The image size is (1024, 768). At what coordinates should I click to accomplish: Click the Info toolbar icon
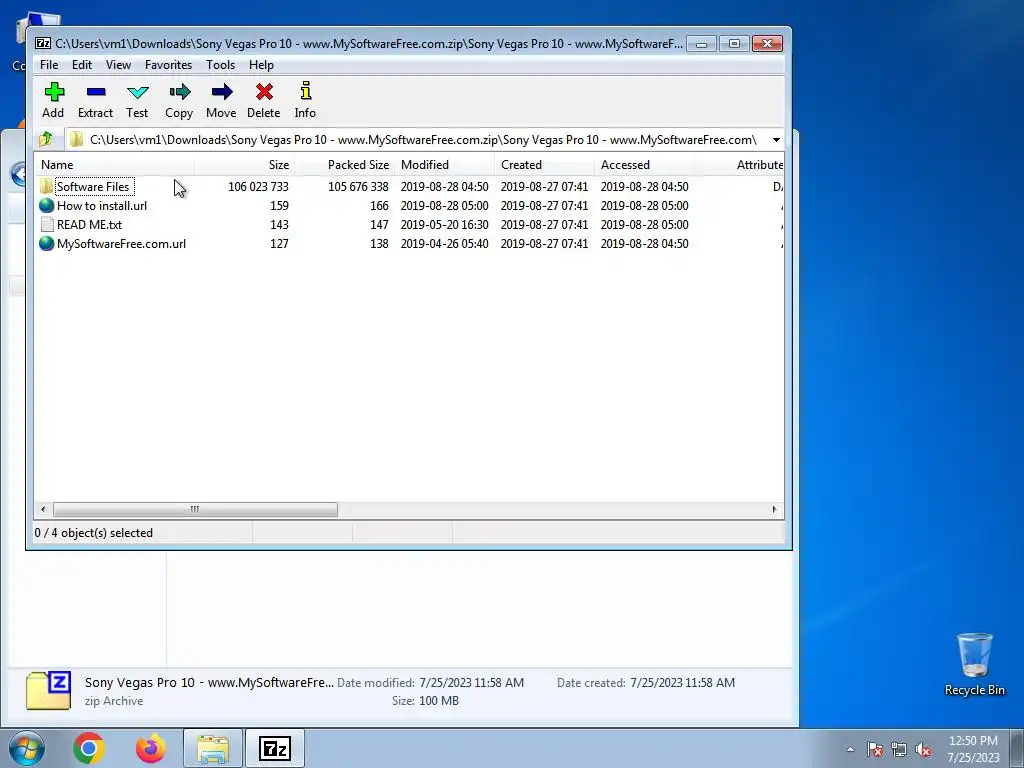click(x=306, y=91)
